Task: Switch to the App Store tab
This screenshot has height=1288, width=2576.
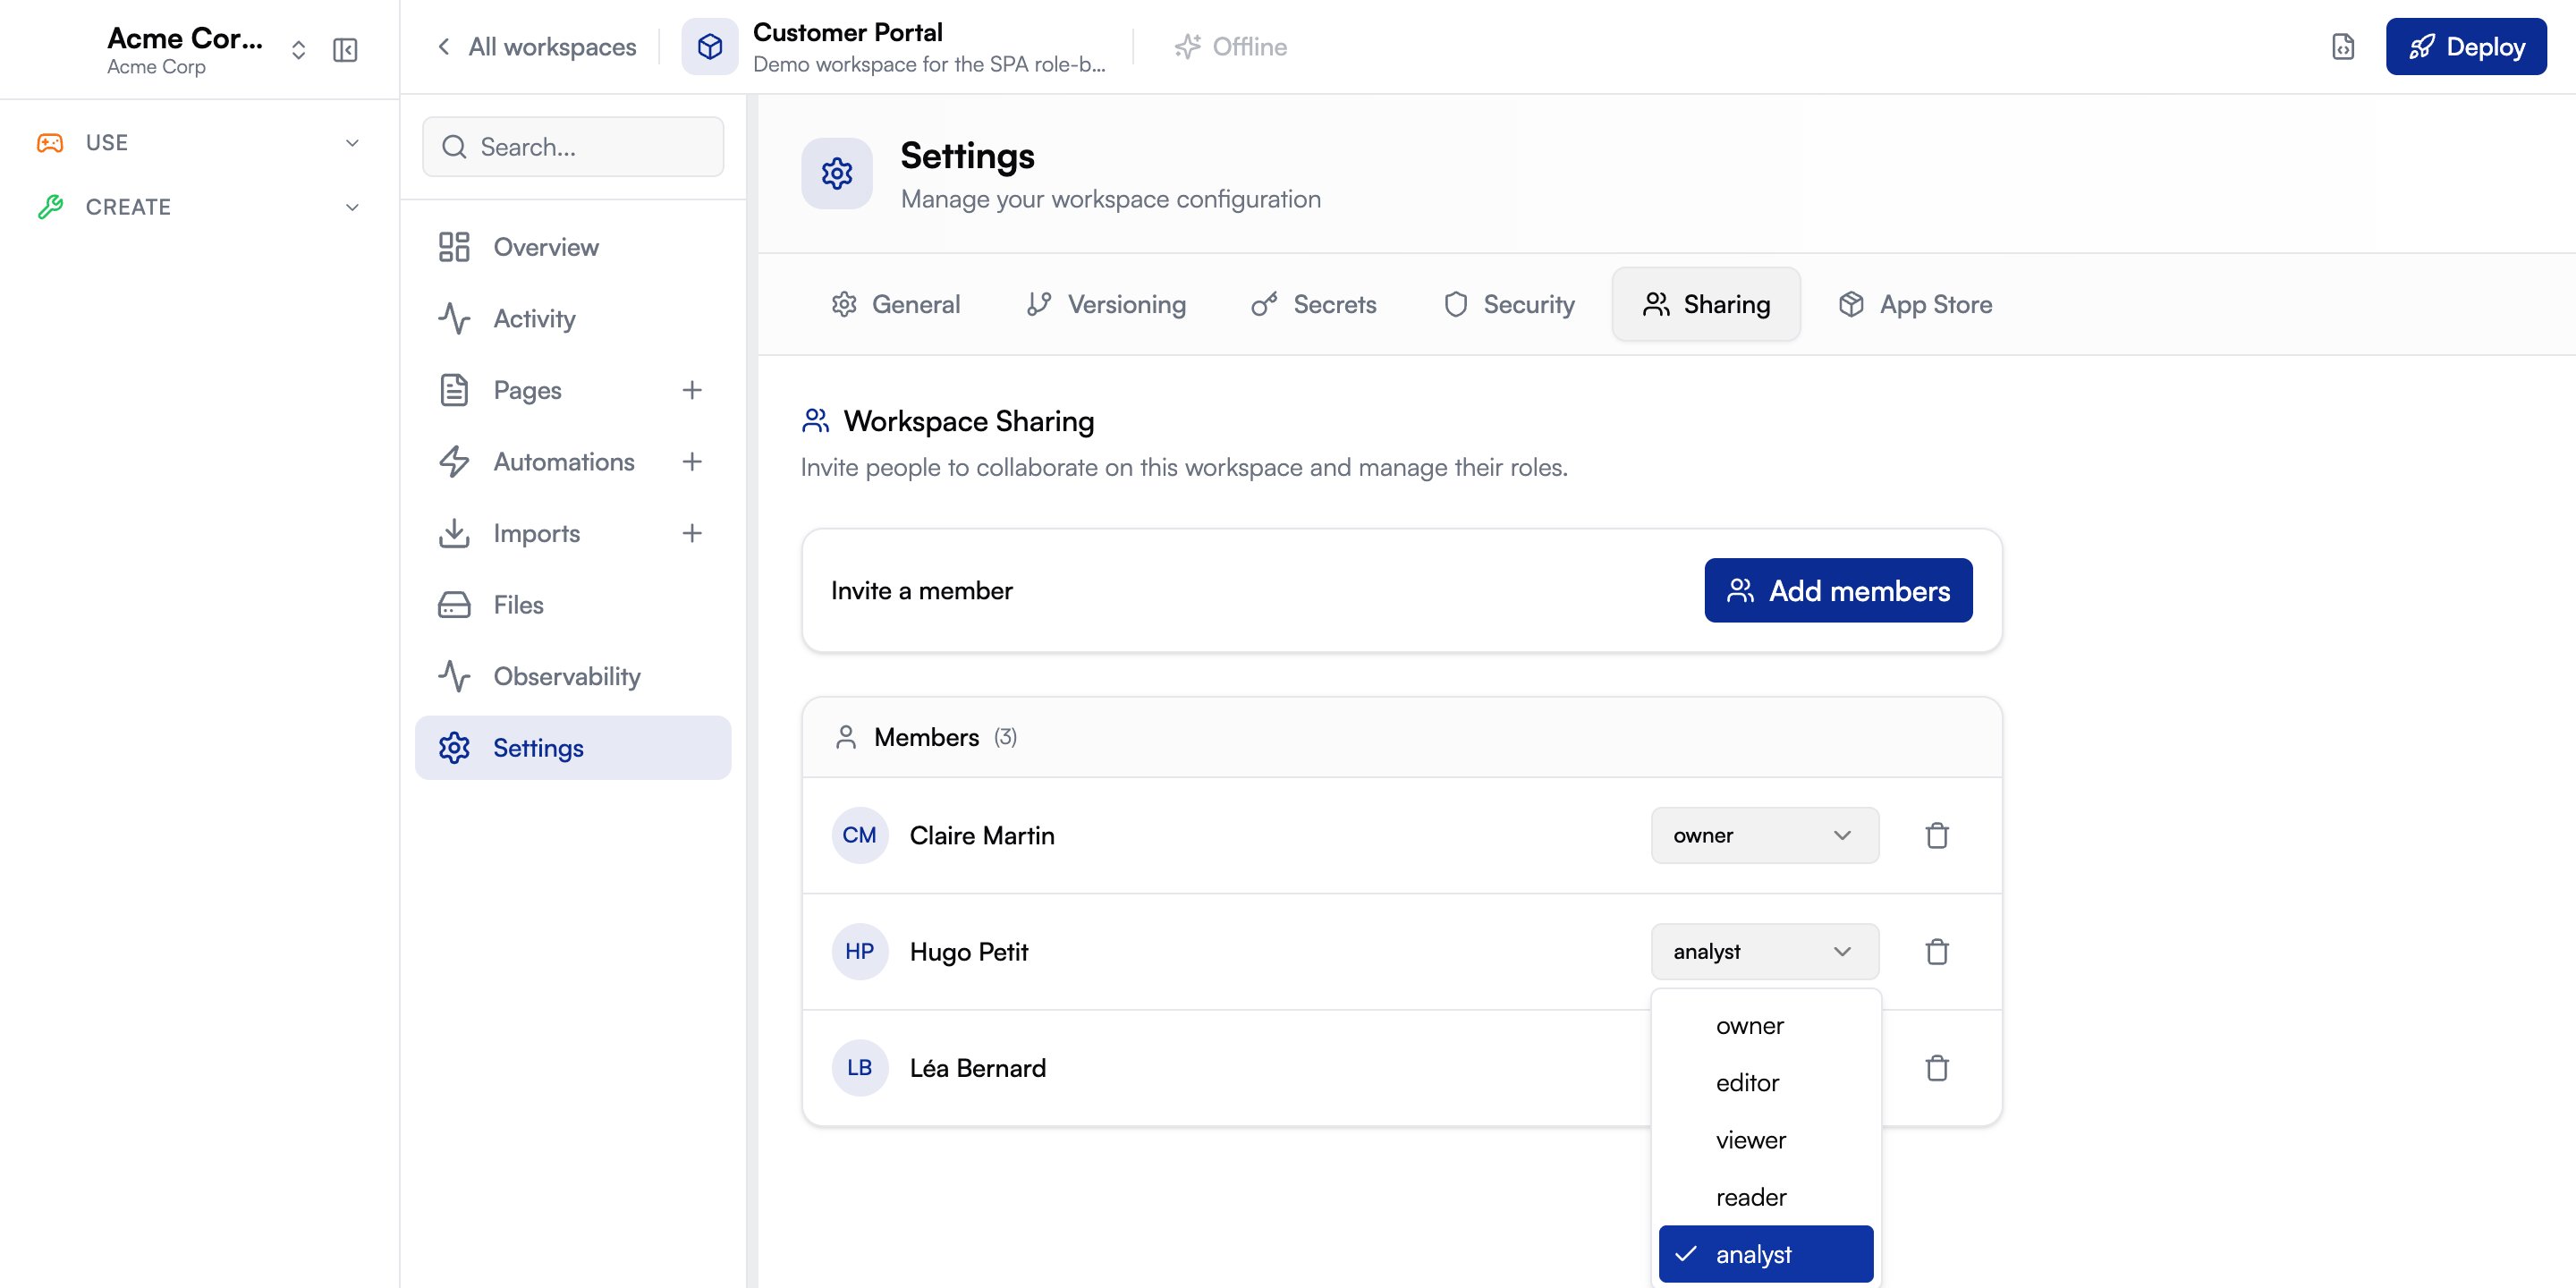Action: (1915, 304)
